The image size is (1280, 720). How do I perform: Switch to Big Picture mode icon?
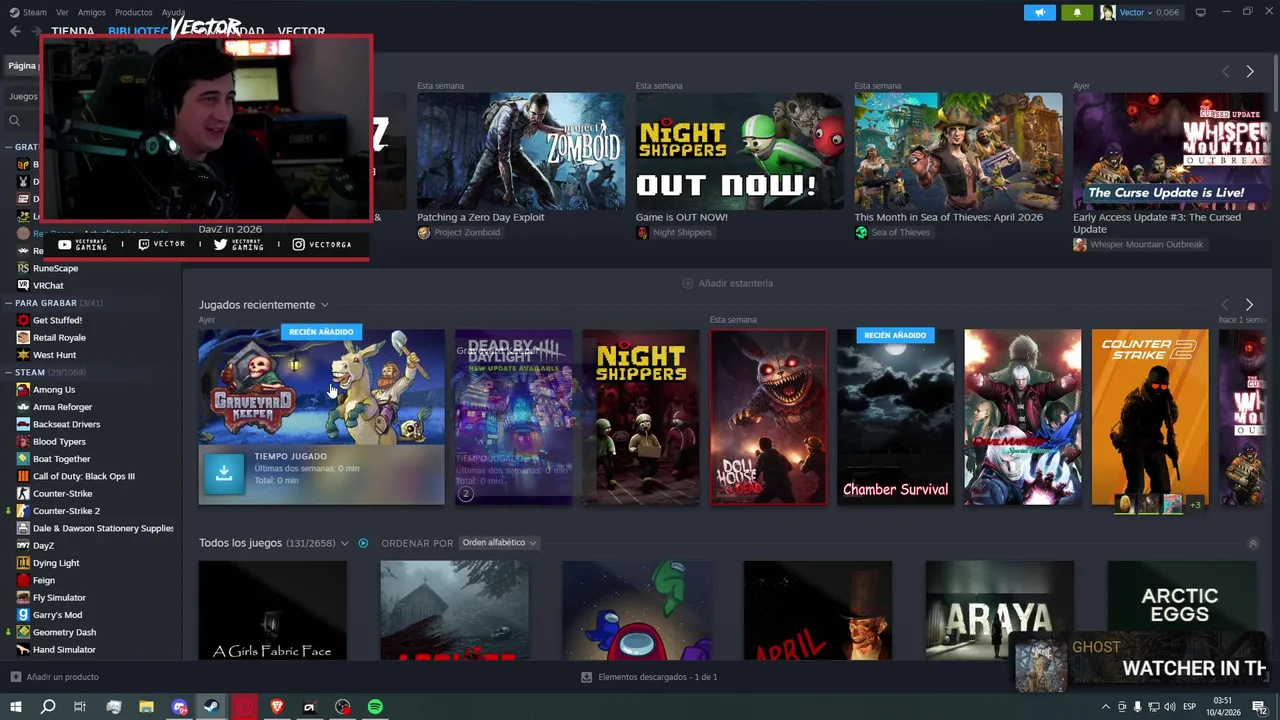coord(1200,12)
